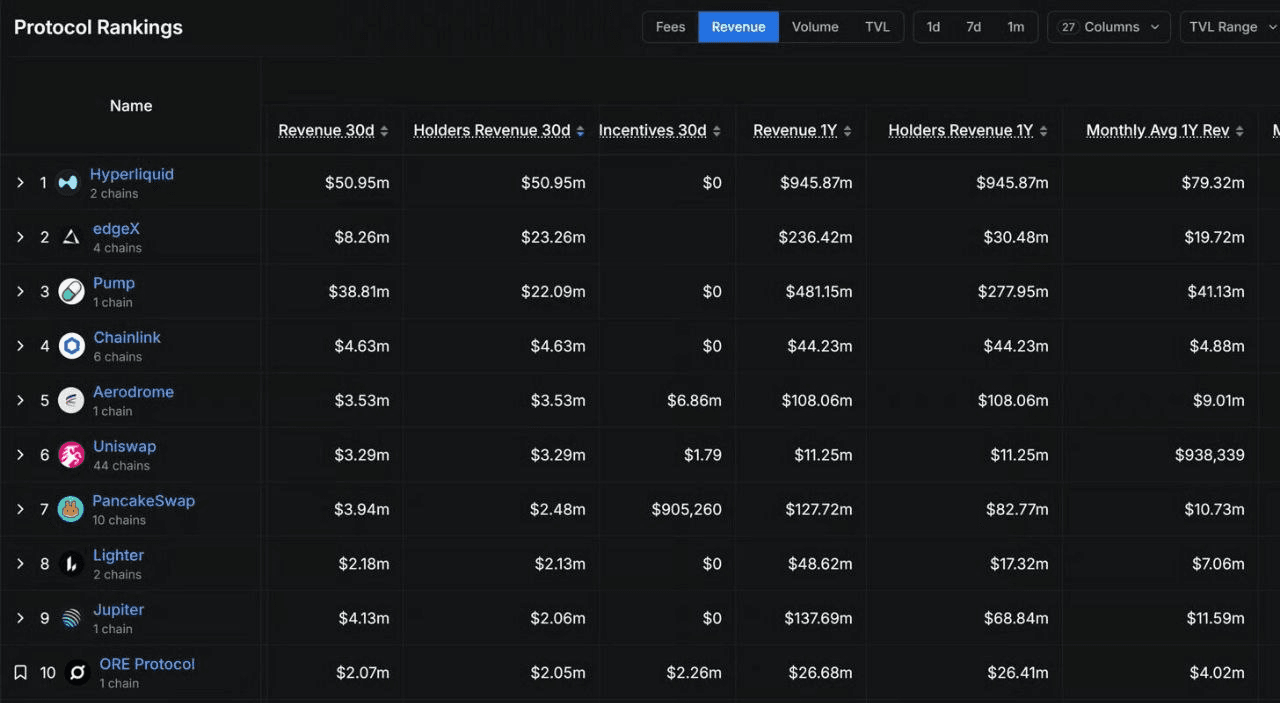Click the Uniswap pink unicorn logo
Image resolution: width=1280 pixels, height=703 pixels.
71,455
